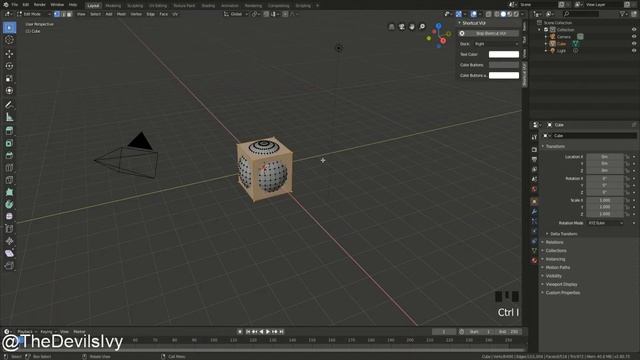
Task: Select the Bevel tool
Action: click(x=9, y=156)
